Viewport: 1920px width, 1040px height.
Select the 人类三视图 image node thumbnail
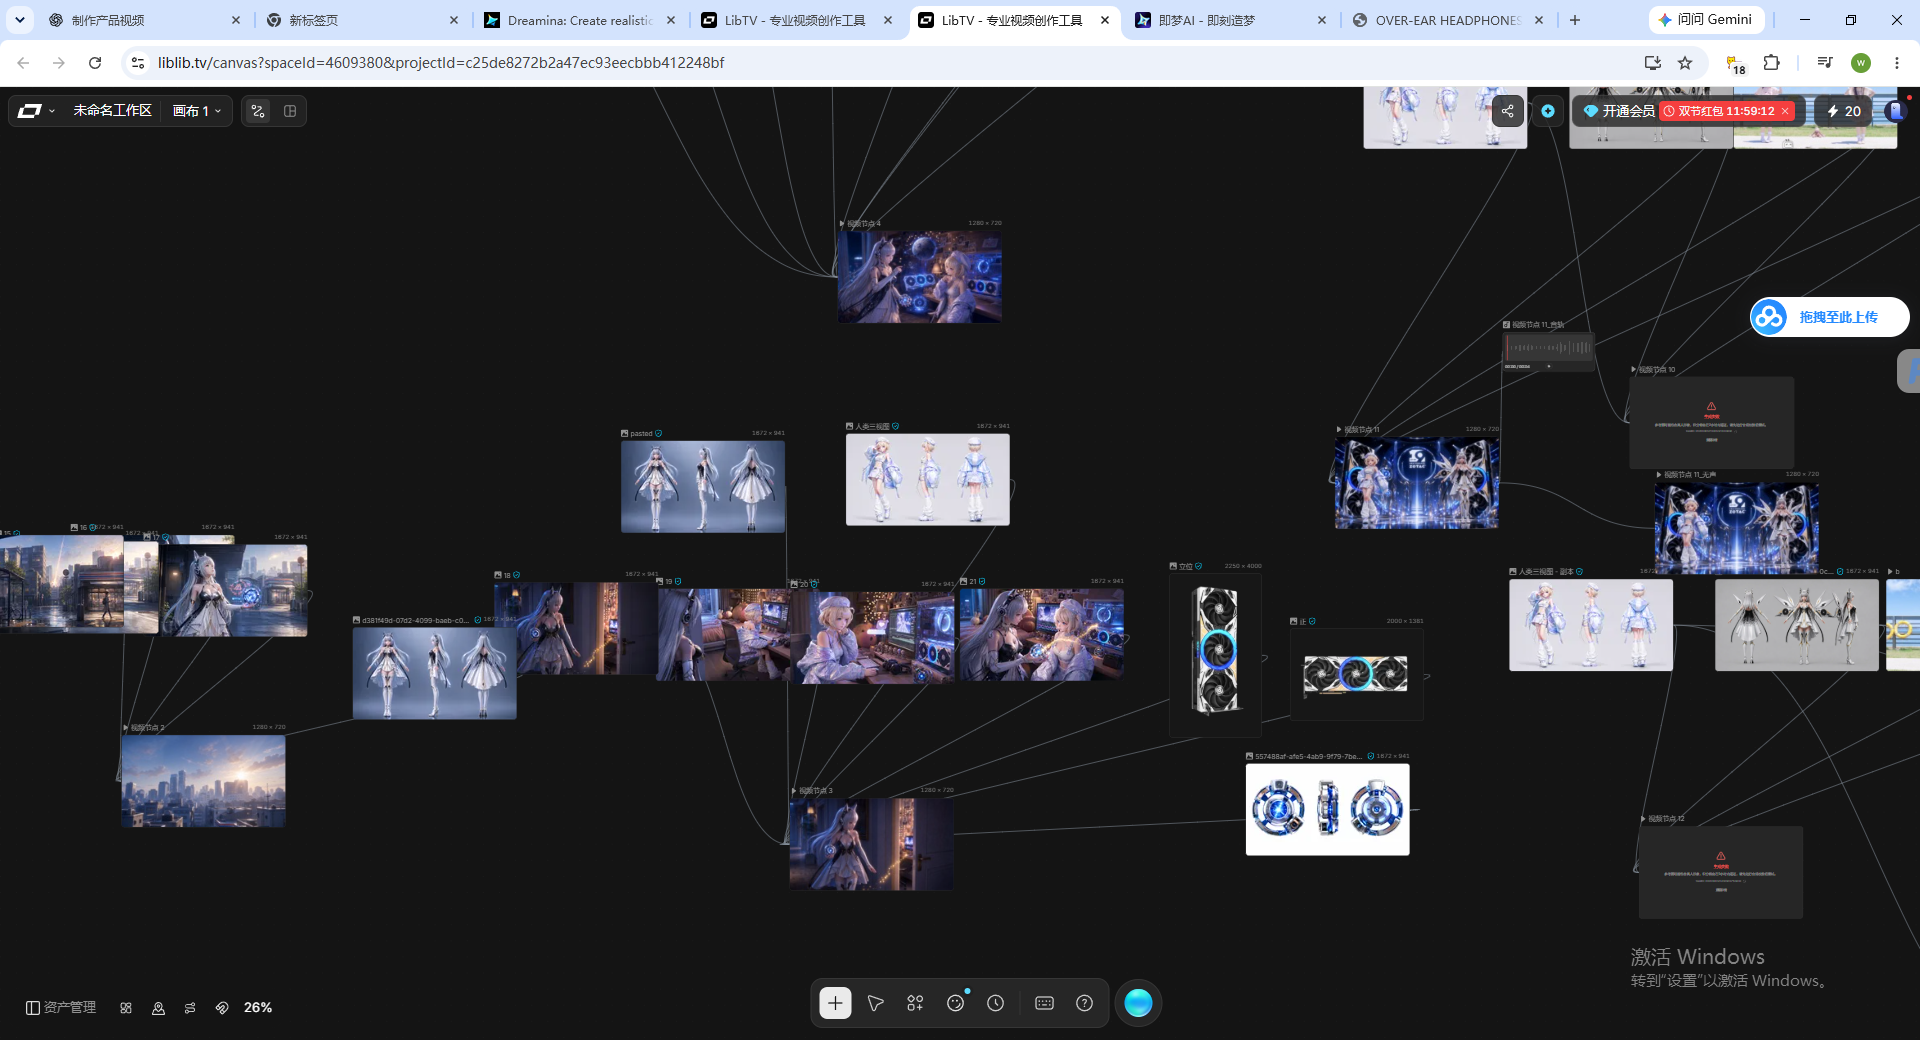pos(928,479)
